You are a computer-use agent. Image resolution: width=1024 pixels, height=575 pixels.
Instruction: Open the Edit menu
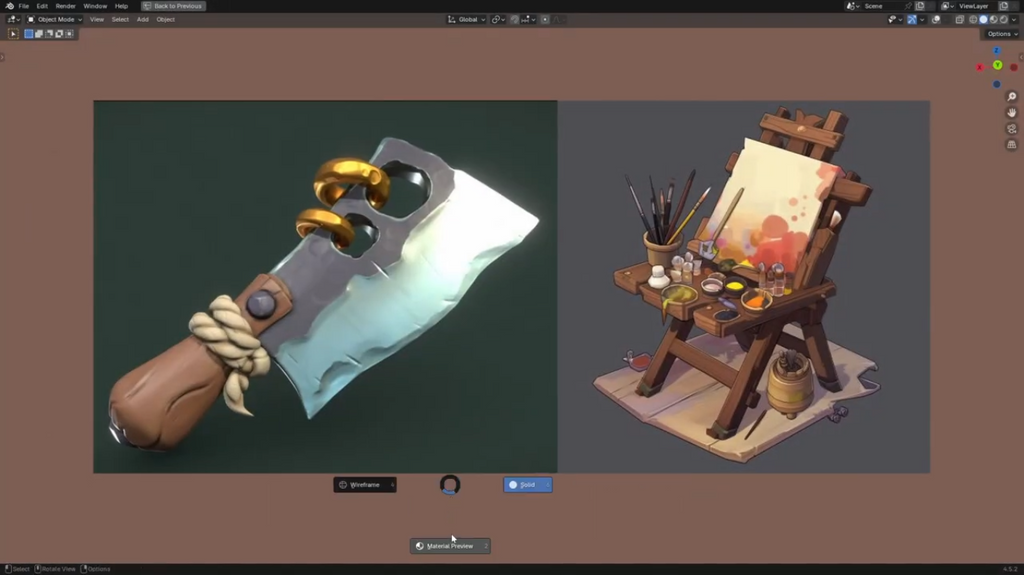point(42,6)
